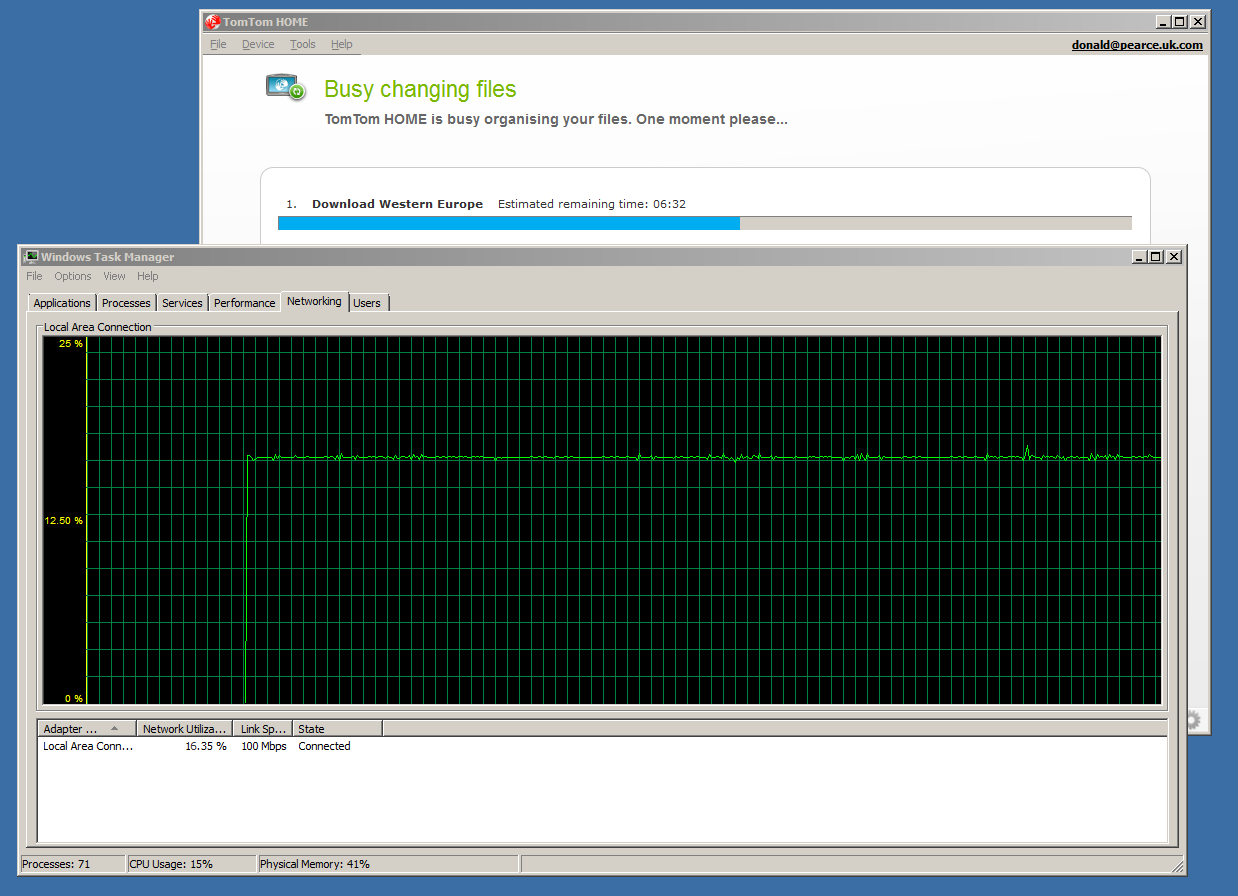
Task: Switch to the Services tab
Action: [182, 303]
